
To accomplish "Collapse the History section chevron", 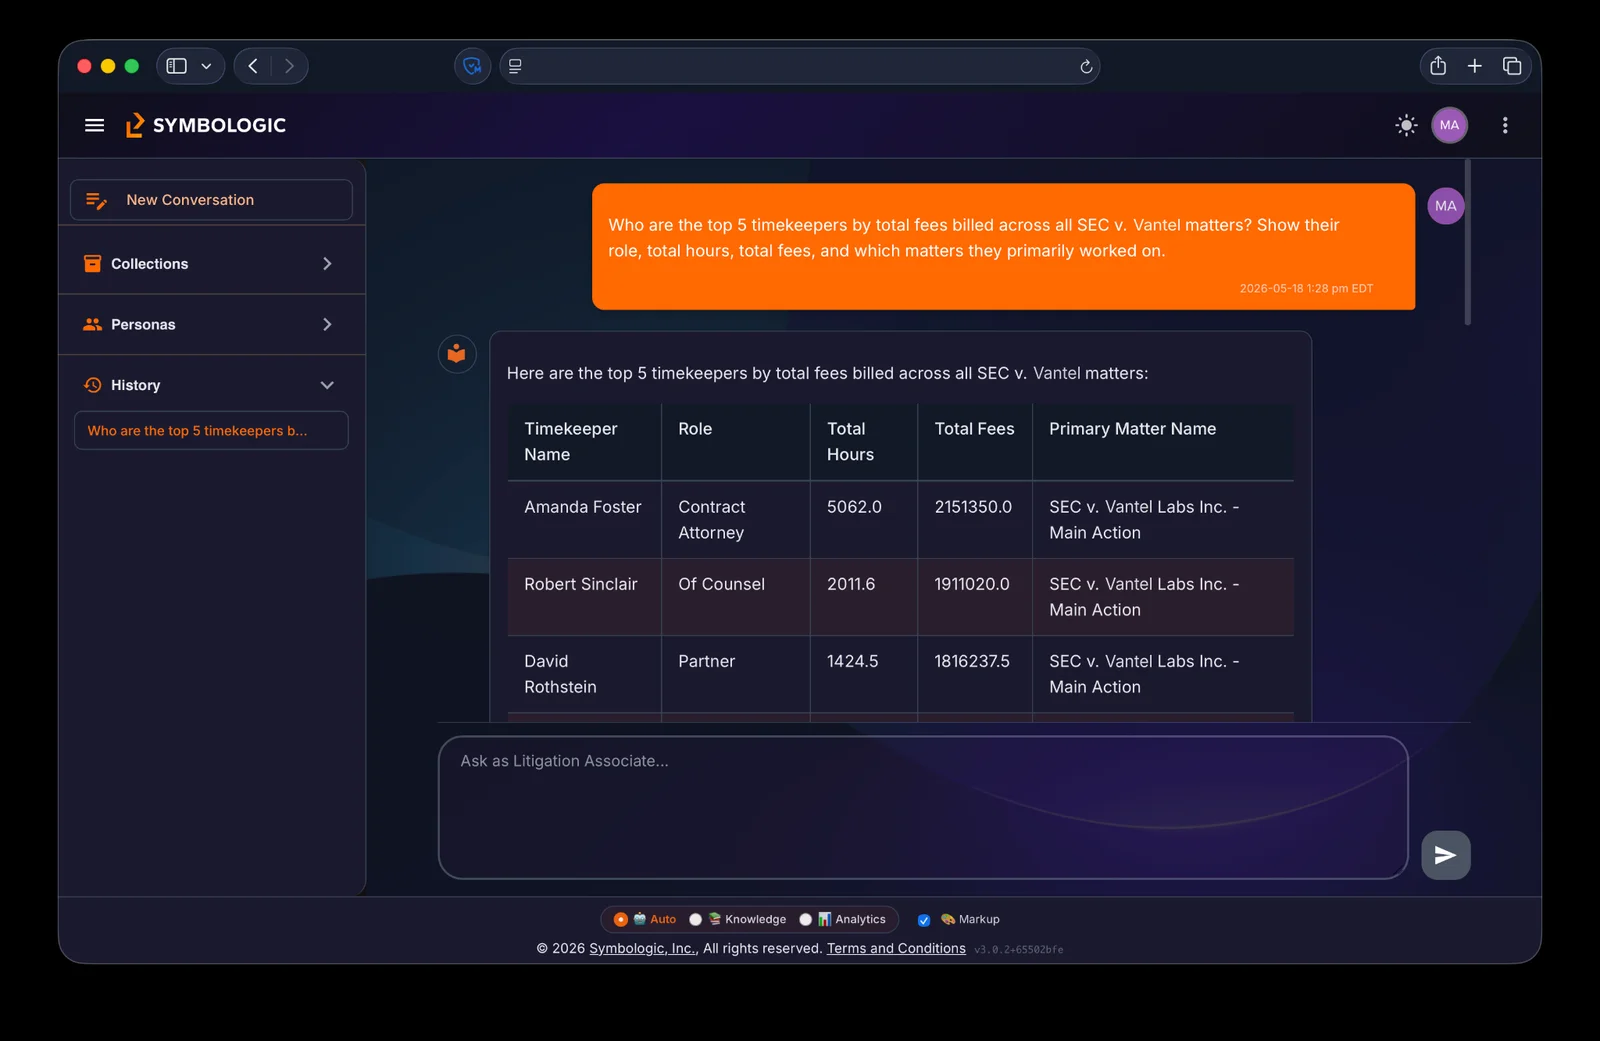I will [x=327, y=385].
